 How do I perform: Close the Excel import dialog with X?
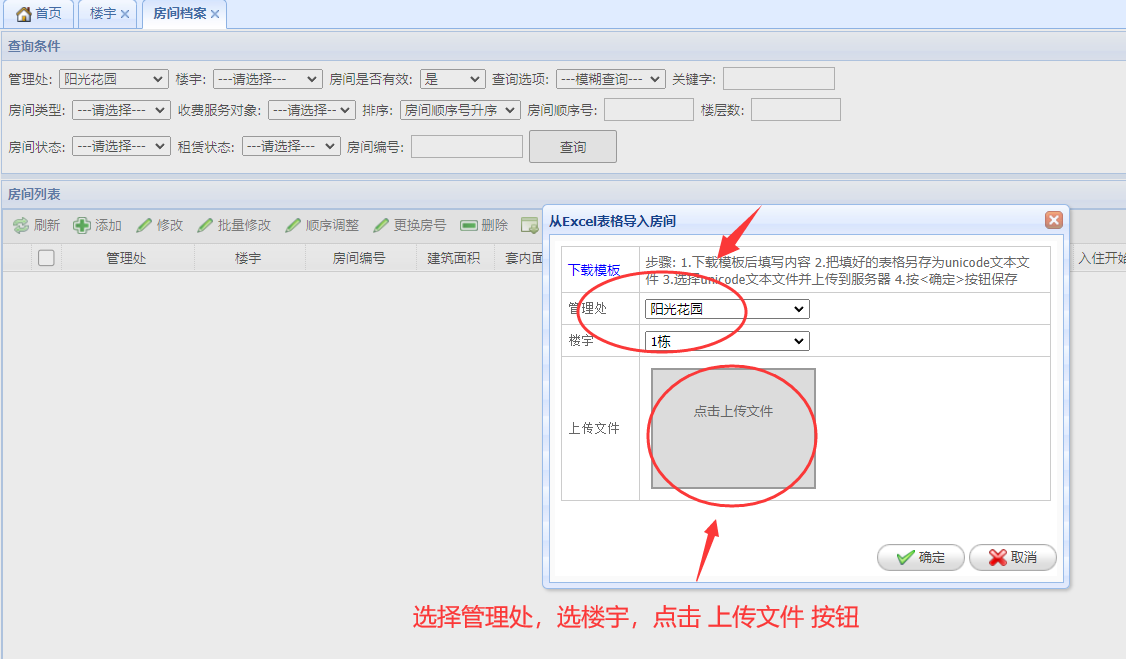tap(1053, 220)
